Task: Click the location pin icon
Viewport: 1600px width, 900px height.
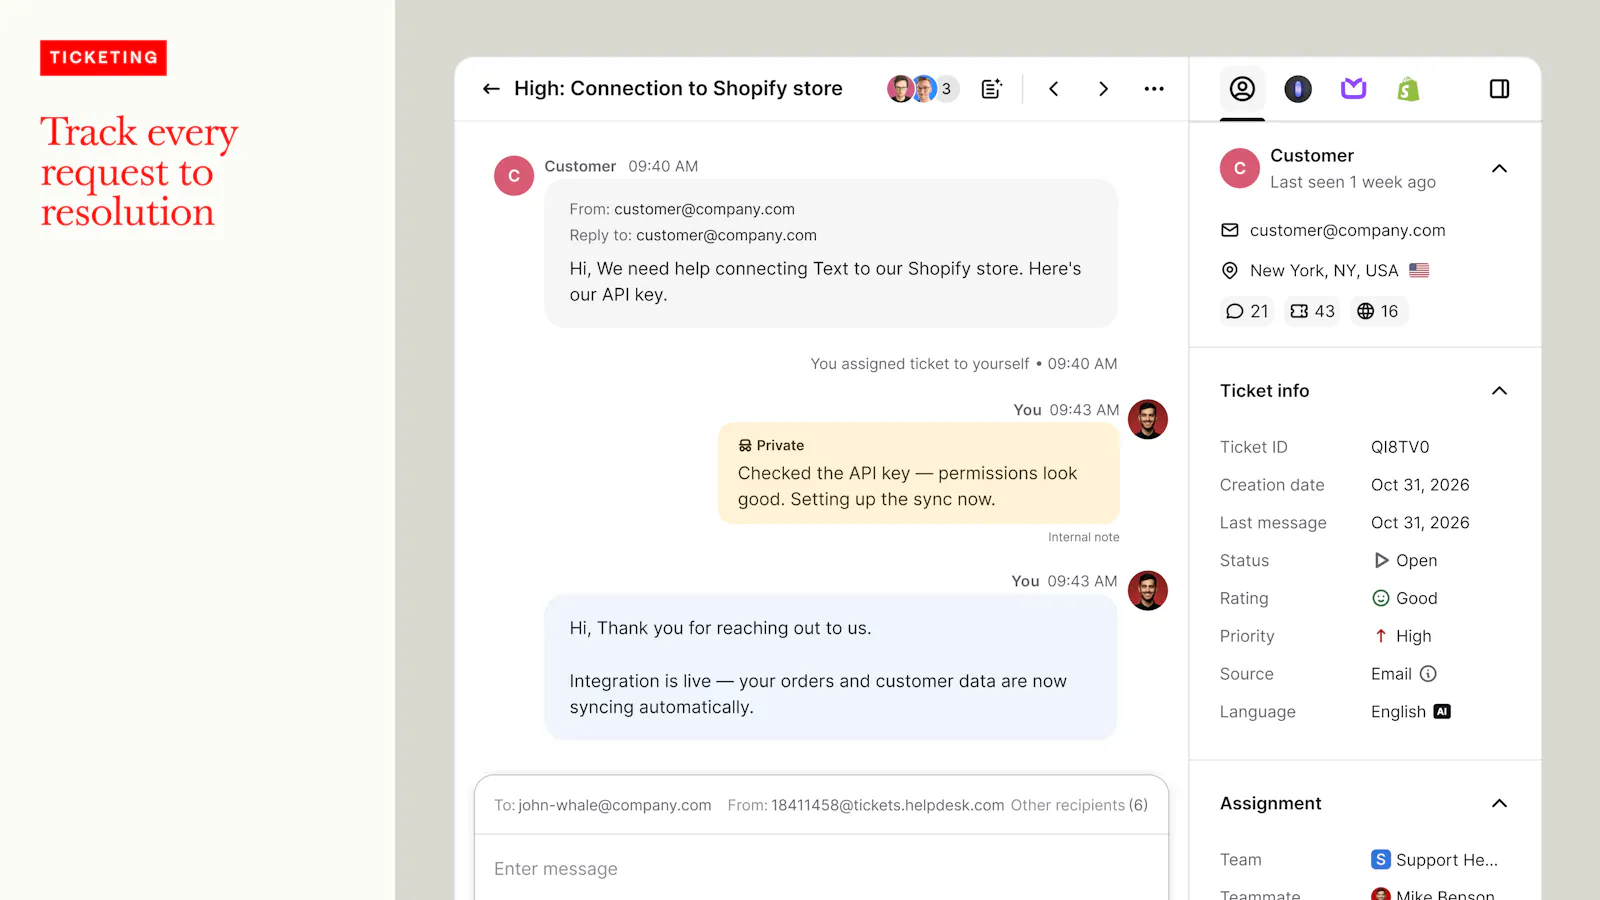Action: coord(1230,271)
